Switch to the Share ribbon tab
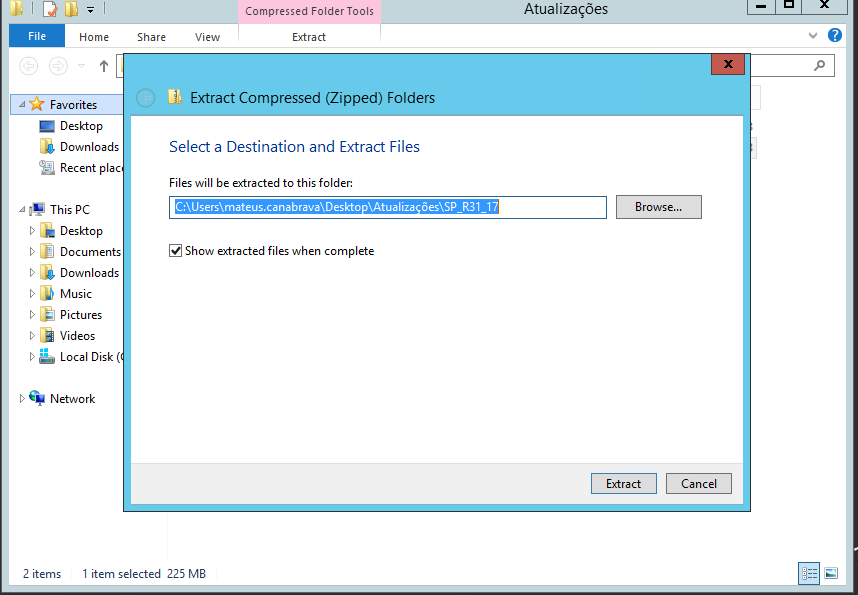The height and width of the screenshot is (595, 858). click(151, 37)
